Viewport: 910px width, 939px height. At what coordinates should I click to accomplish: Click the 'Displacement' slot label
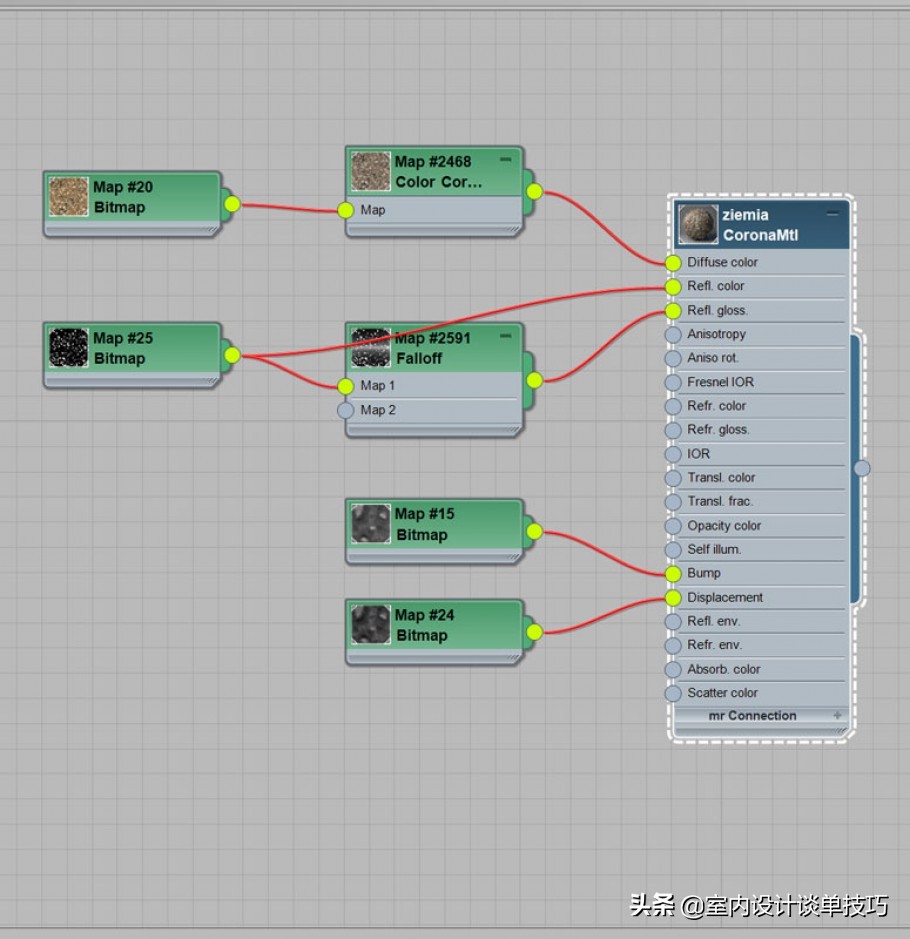pos(725,598)
